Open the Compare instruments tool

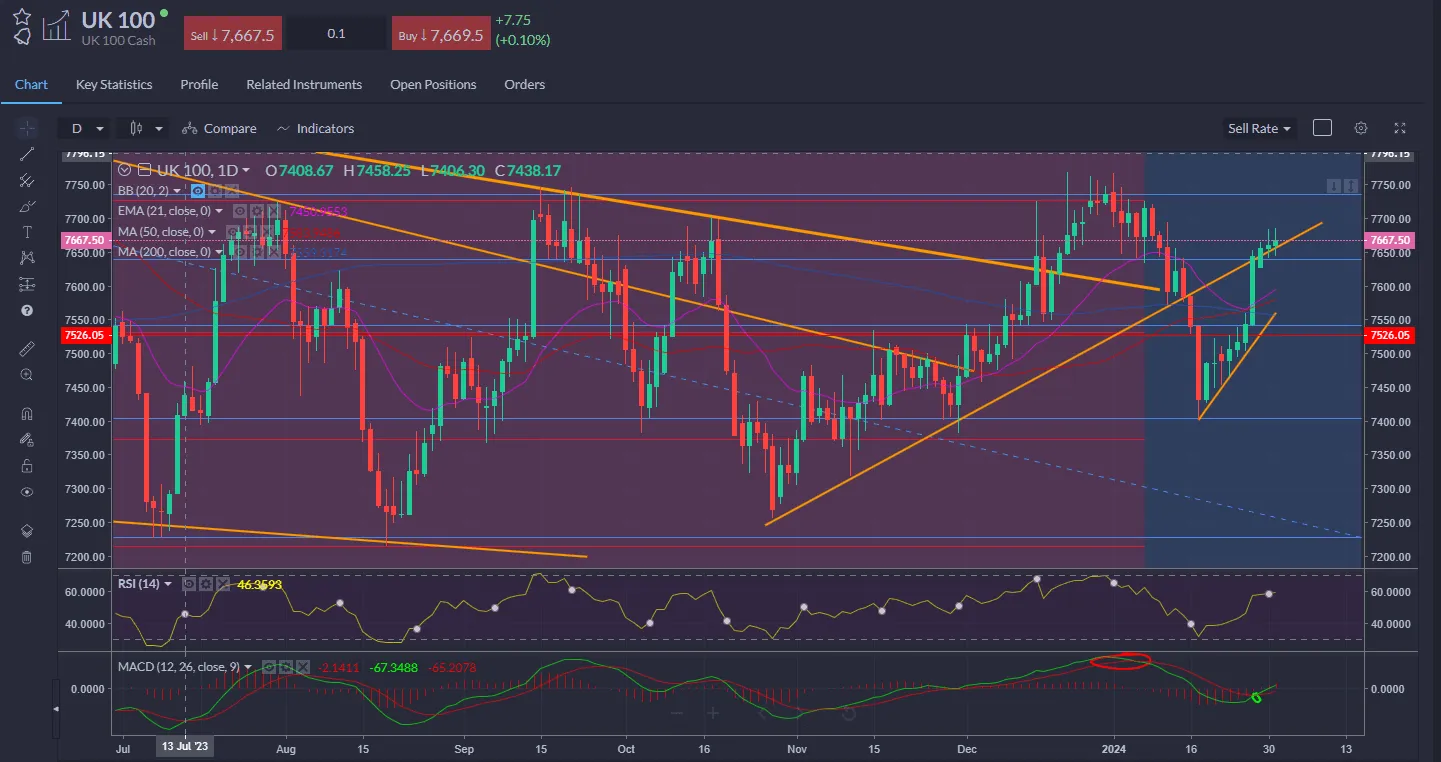tap(219, 128)
